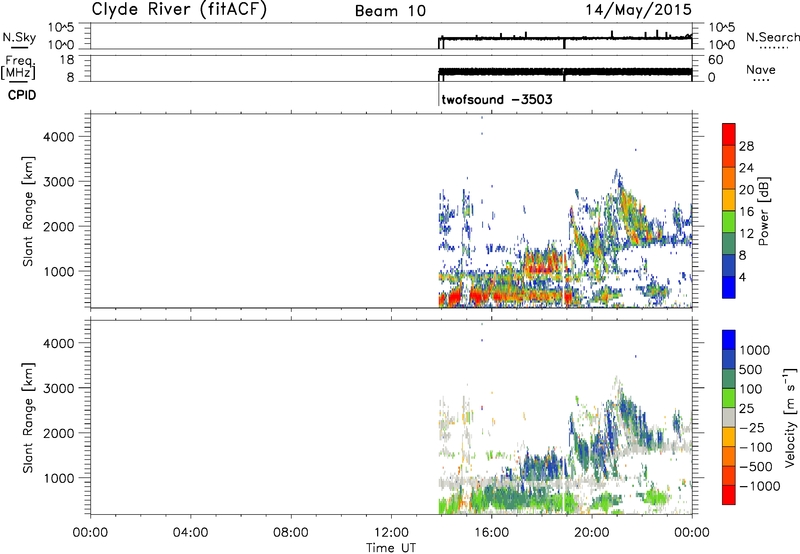800x554 pixels.
Task: Click the "N.Sky" legend label
Action: coord(19,37)
